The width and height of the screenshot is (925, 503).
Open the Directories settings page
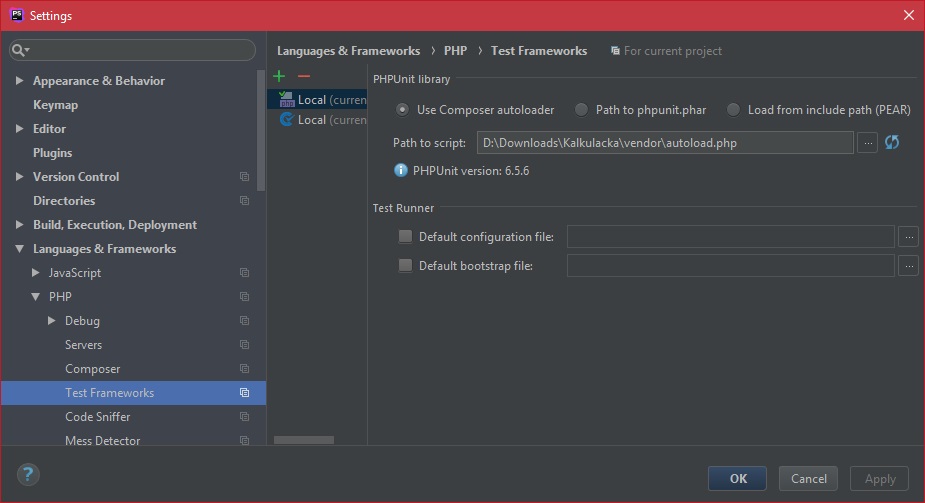click(64, 200)
